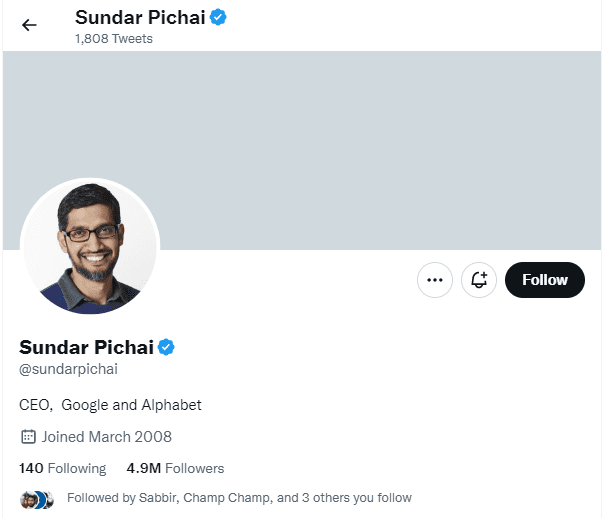Go back using the left arrow
The image size is (602, 518).
(x=29, y=25)
